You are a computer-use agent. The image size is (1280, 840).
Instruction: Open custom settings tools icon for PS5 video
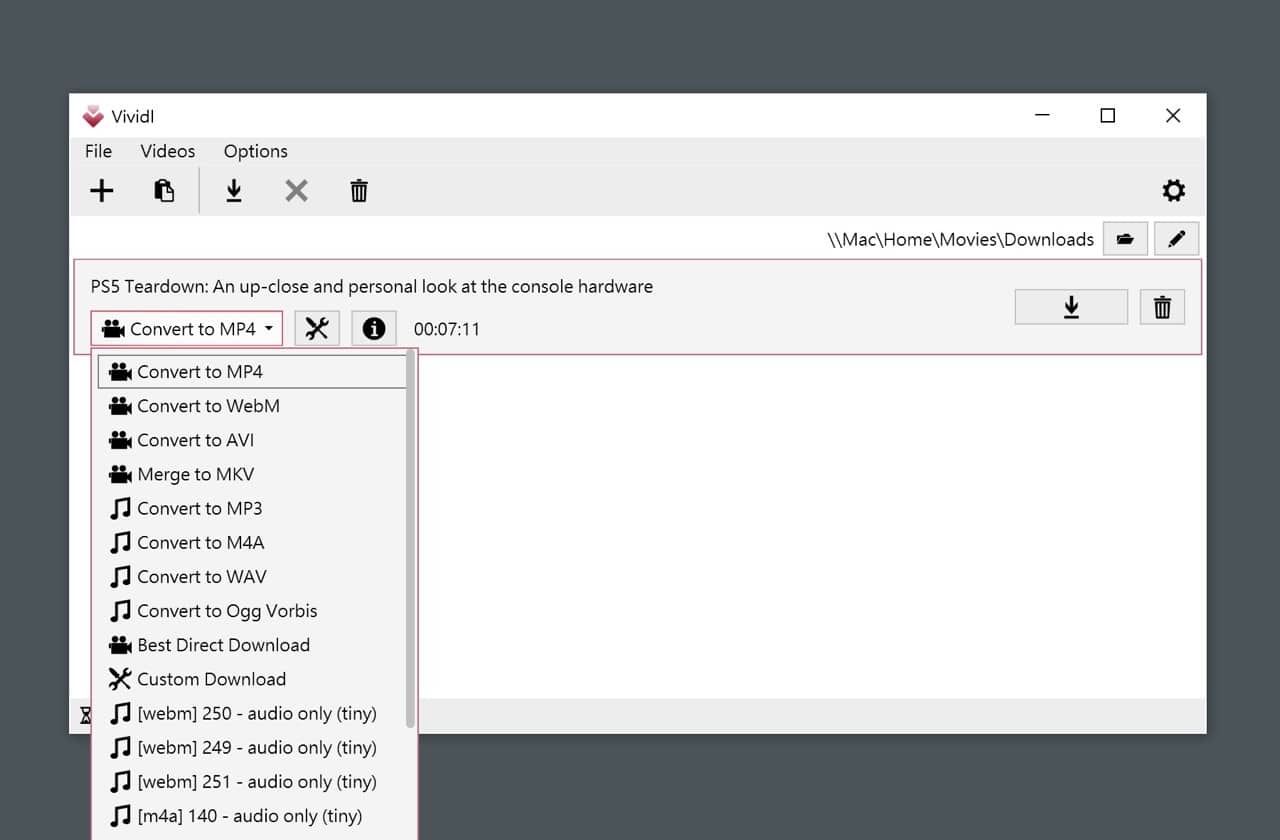[317, 328]
